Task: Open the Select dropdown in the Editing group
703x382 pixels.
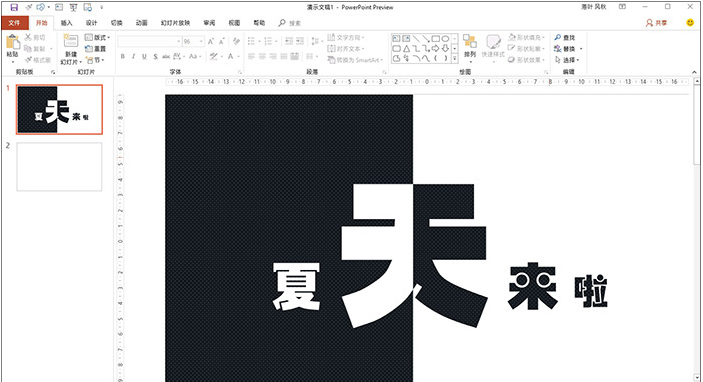Action: 567,60
